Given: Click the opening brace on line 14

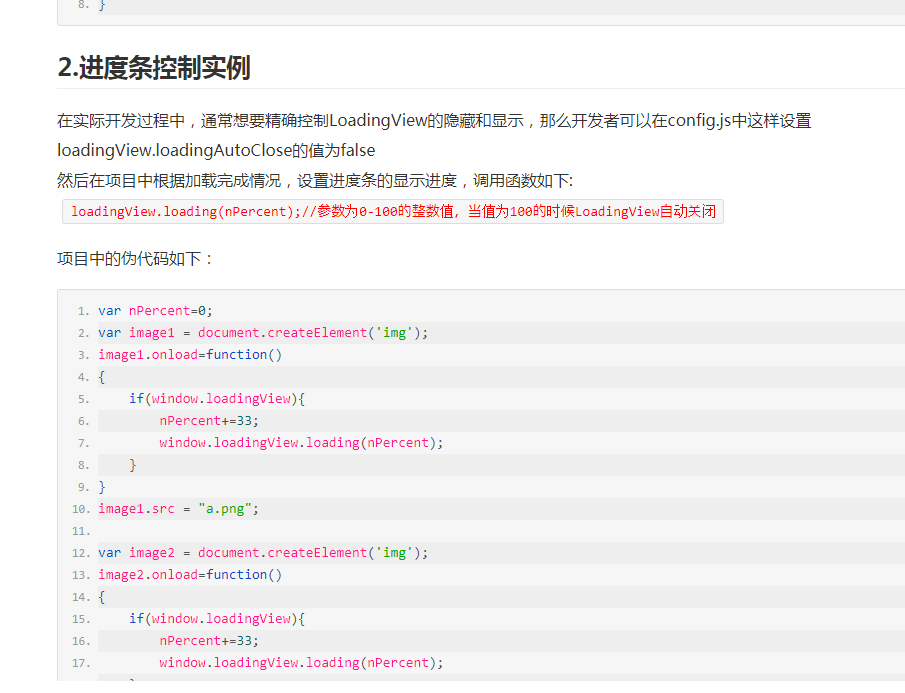Looking at the screenshot, I should click(102, 597).
